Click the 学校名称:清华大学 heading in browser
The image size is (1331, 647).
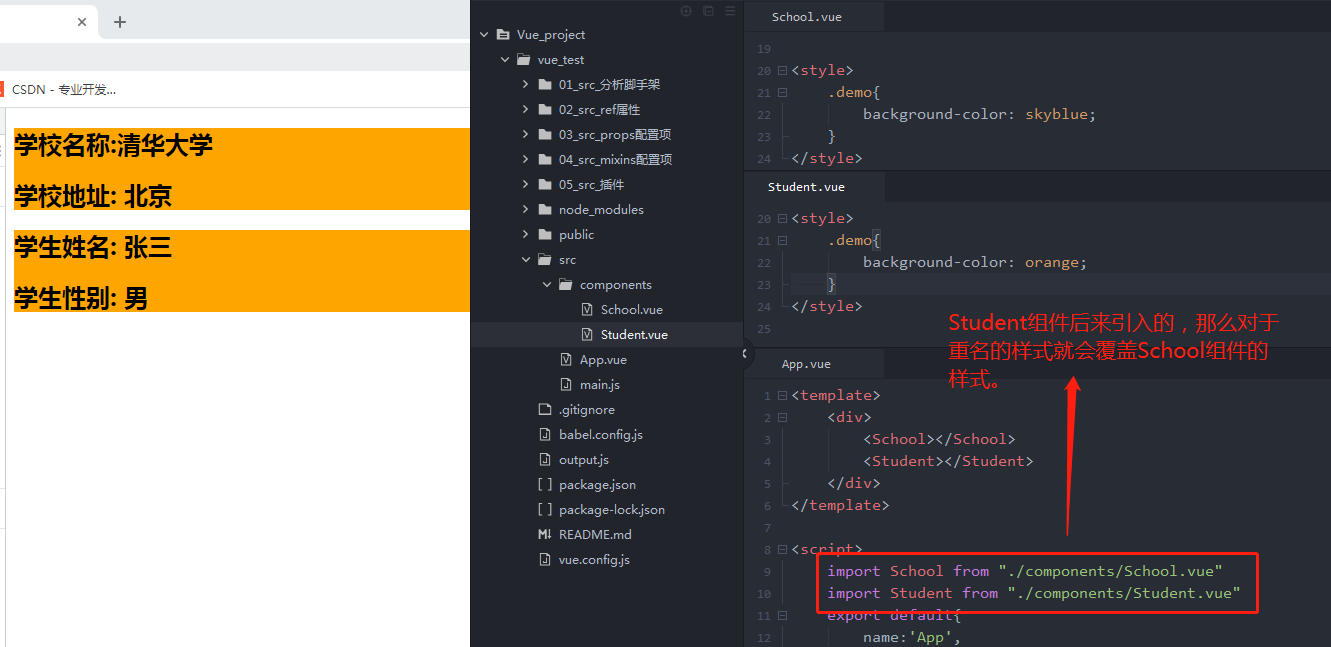coord(113,146)
